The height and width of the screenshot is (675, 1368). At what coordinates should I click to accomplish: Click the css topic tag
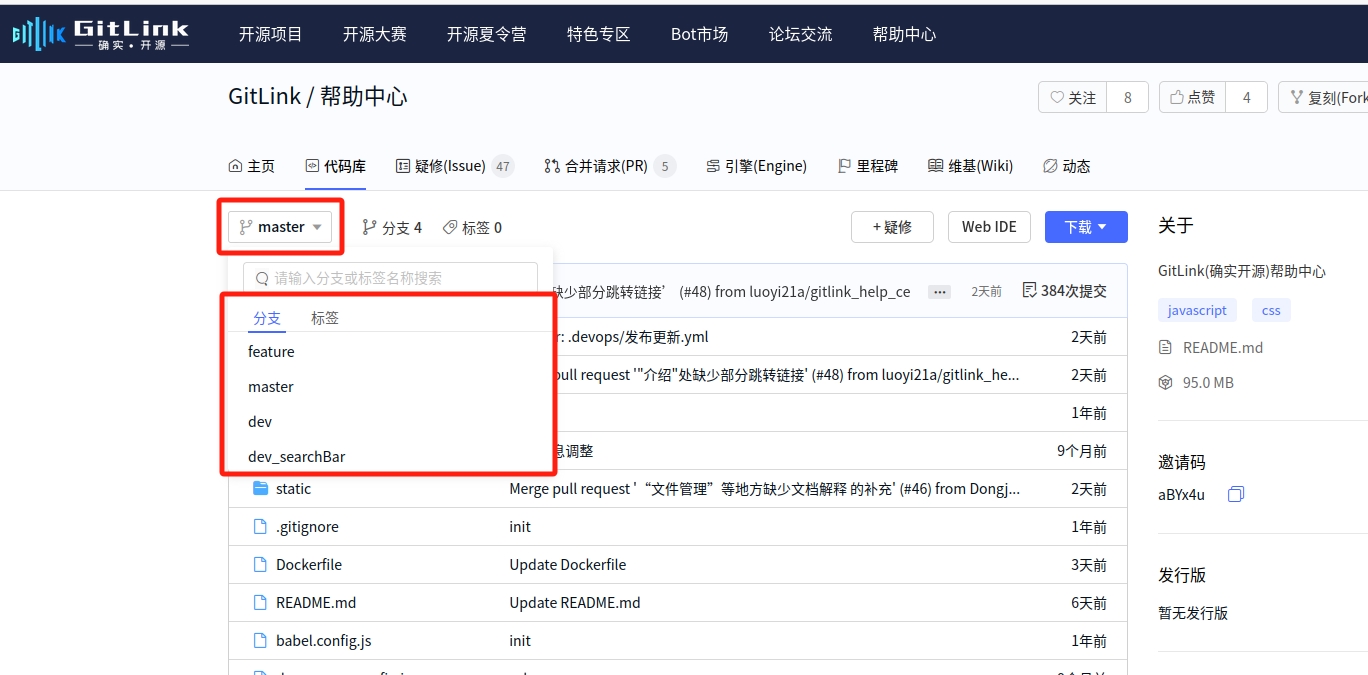click(x=1271, y=311)
